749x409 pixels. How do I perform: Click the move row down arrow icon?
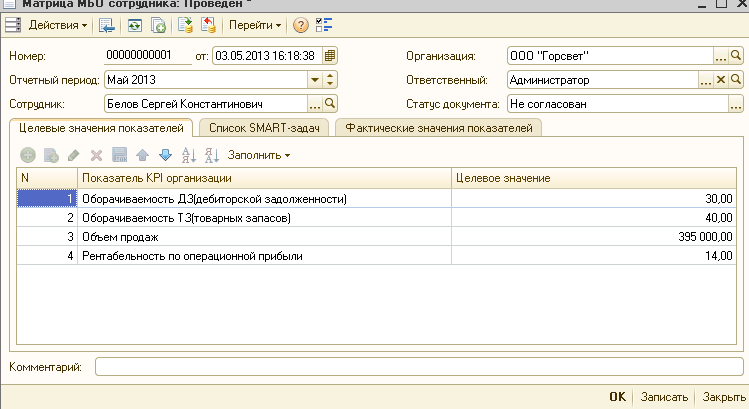point(165,155)
